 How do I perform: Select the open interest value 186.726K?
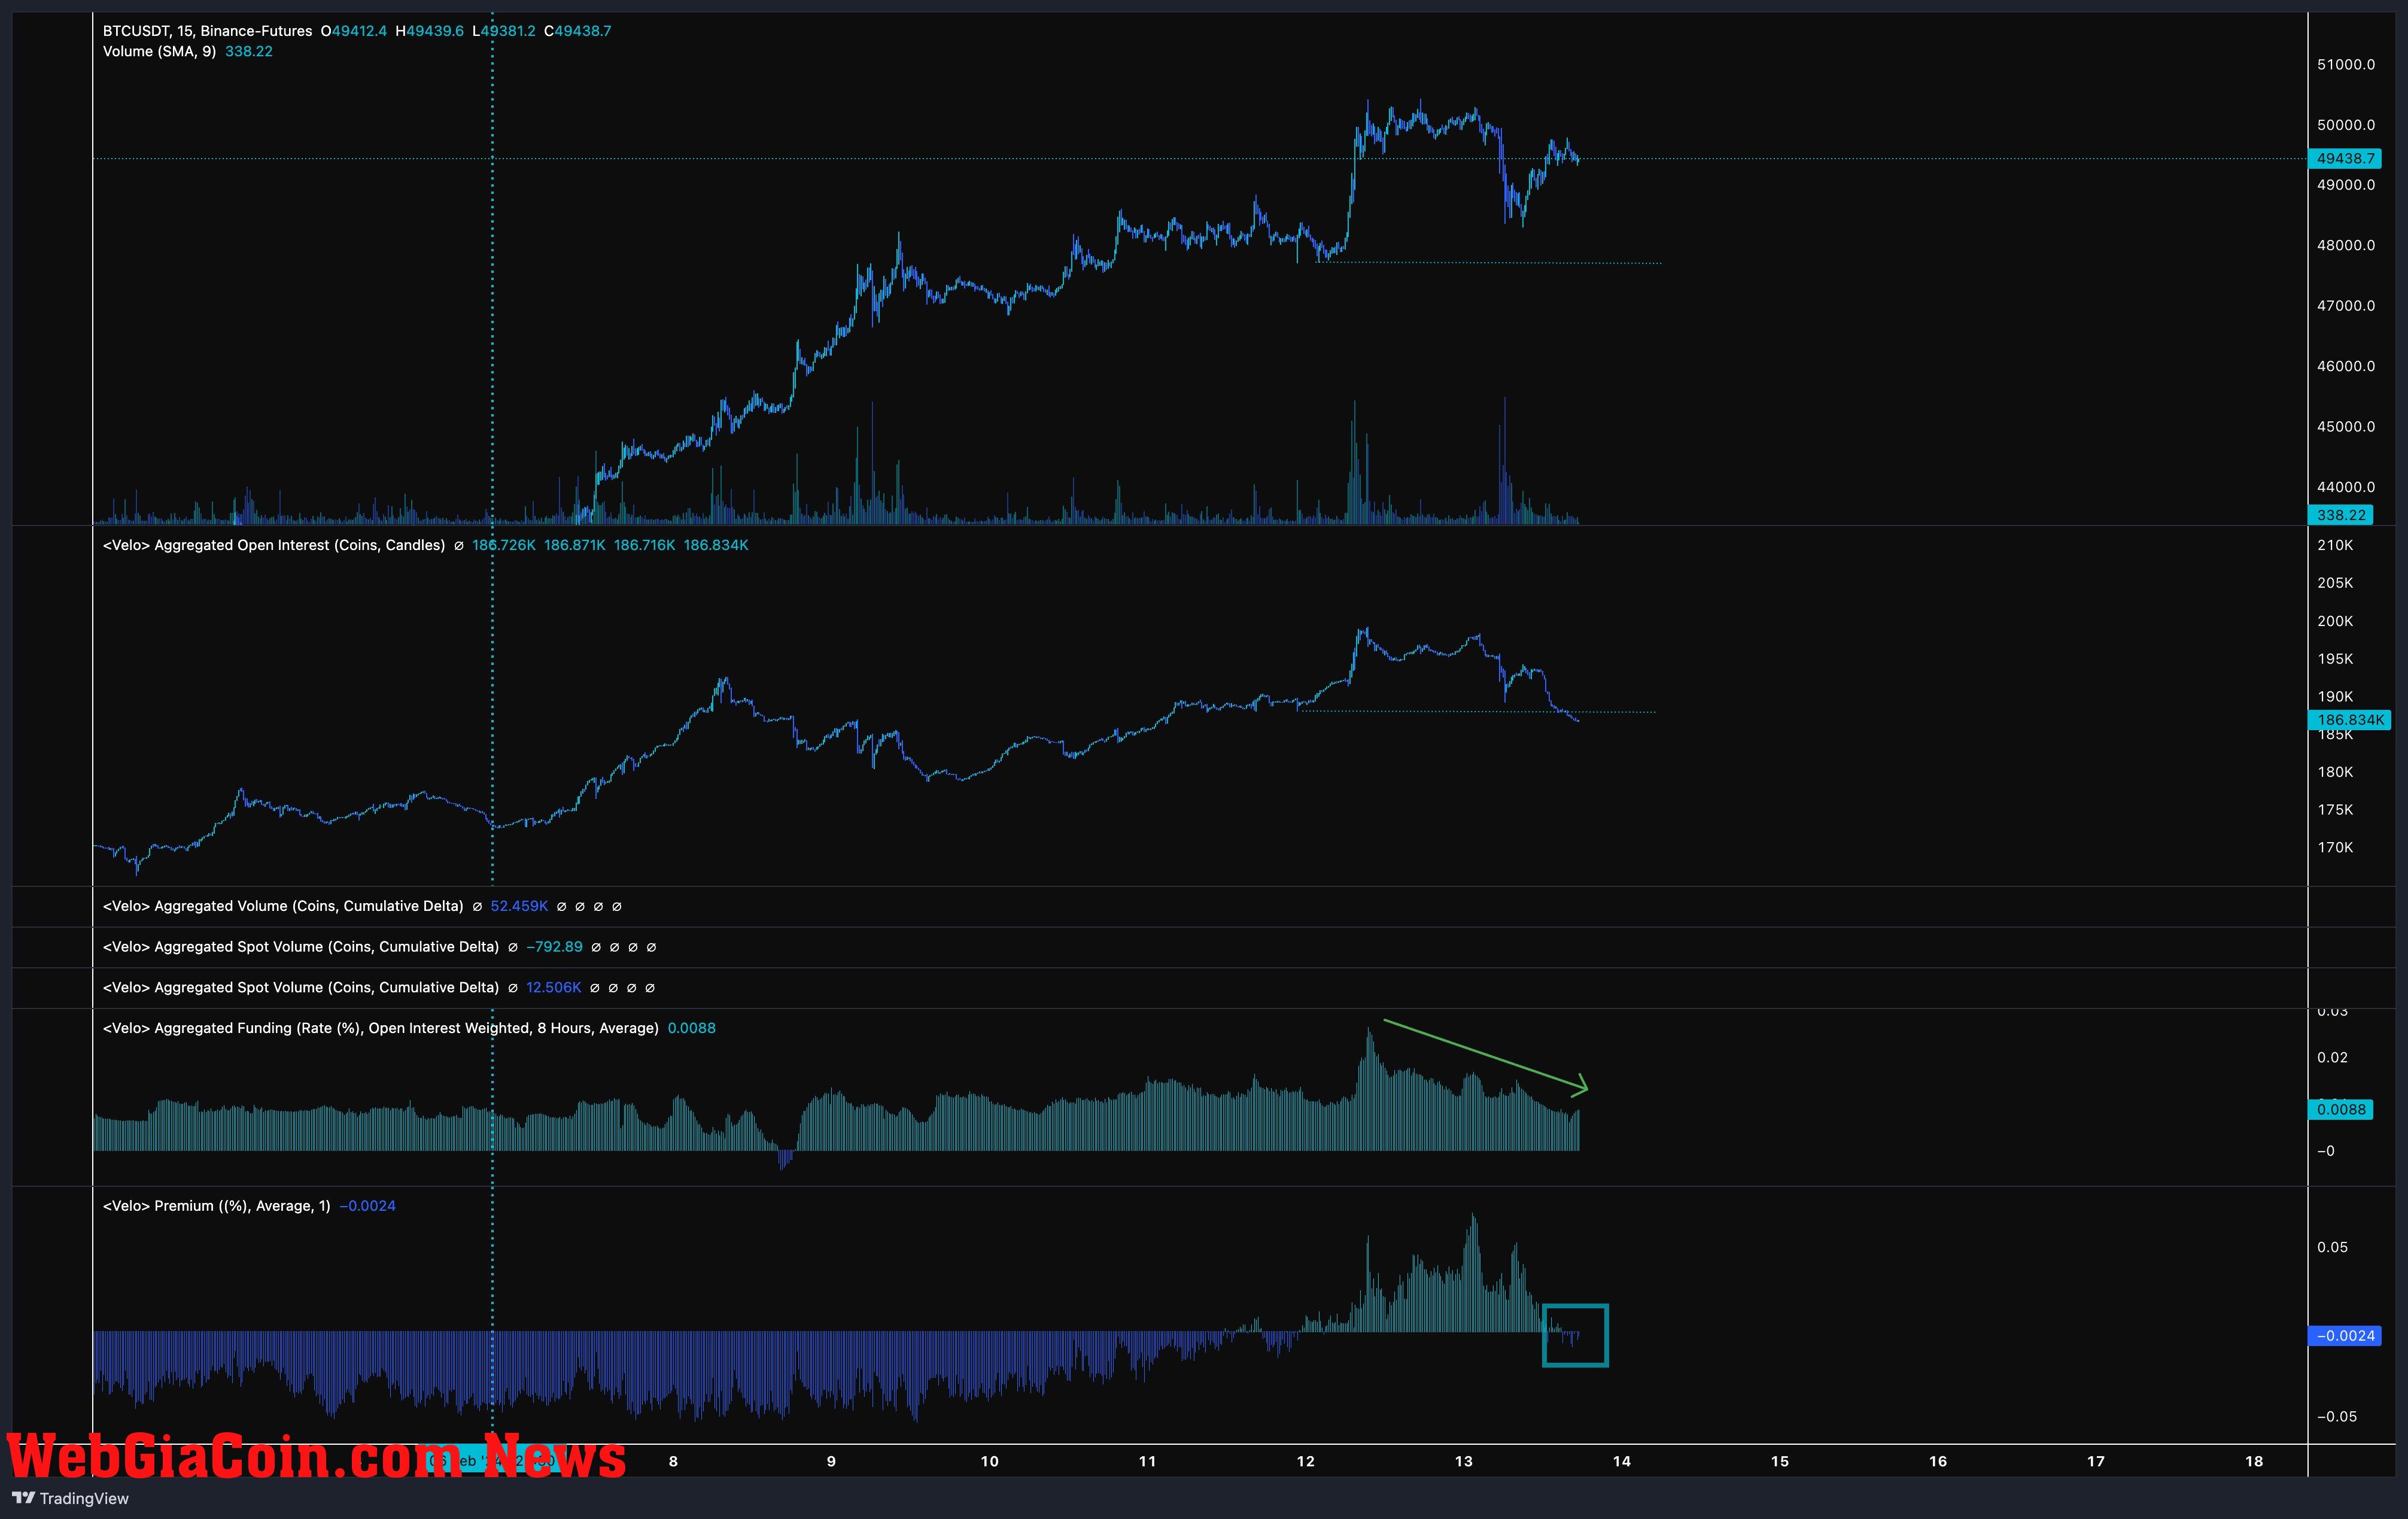(504, 545)
